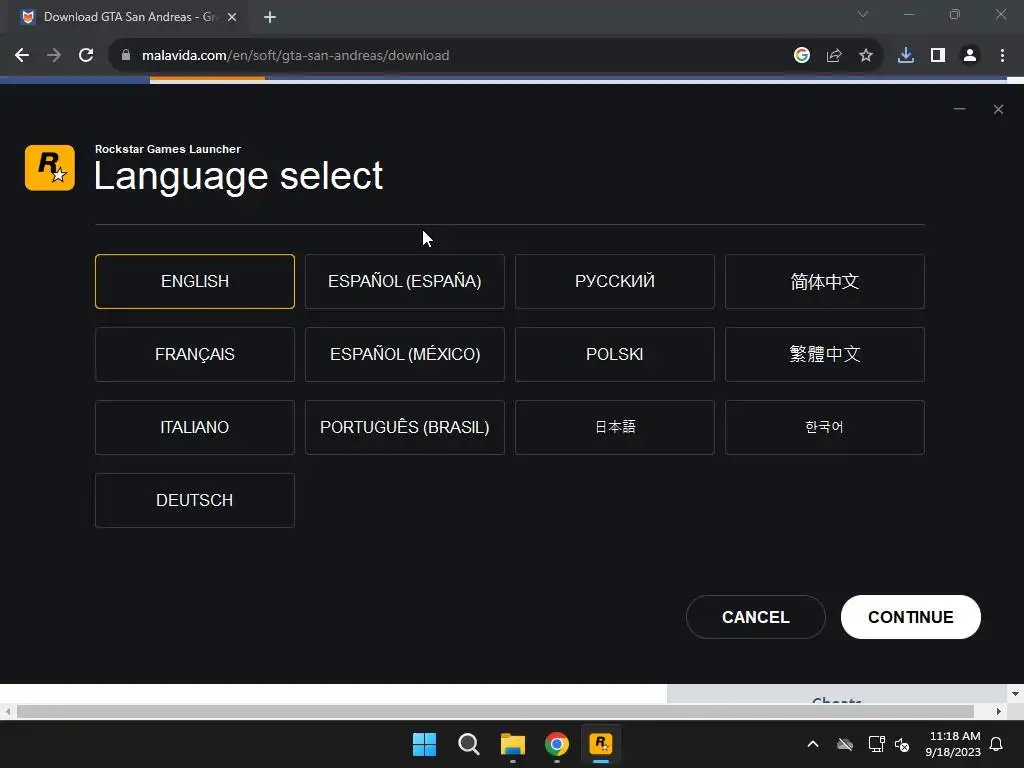Choose ESPAÑOL (MÉXICO) language
This screenshot has width=1024, height=768.
pyautogui.click(x=405, y=355)
